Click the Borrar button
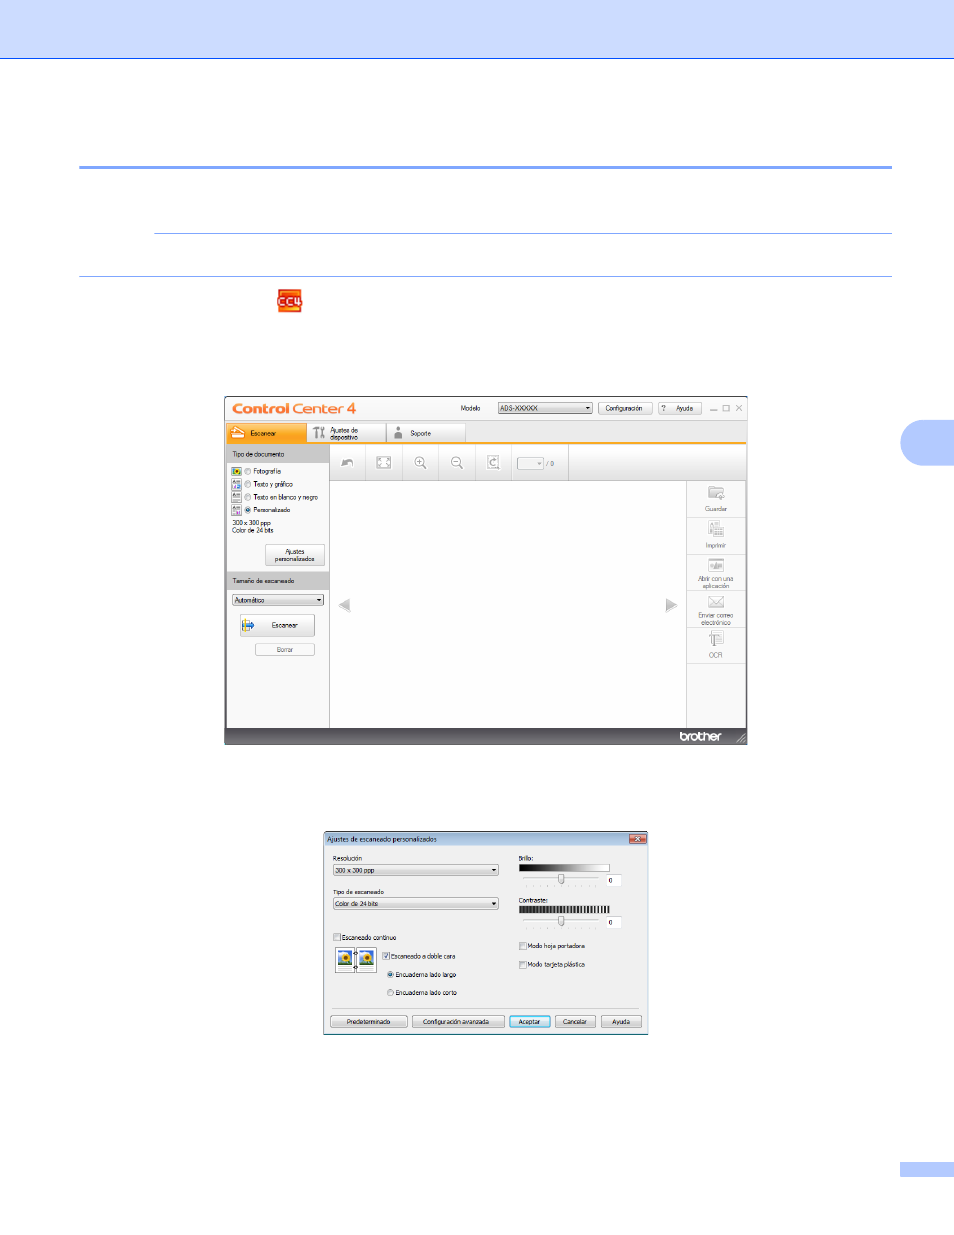Viewport: 954px width, 1235px height. 285,650
